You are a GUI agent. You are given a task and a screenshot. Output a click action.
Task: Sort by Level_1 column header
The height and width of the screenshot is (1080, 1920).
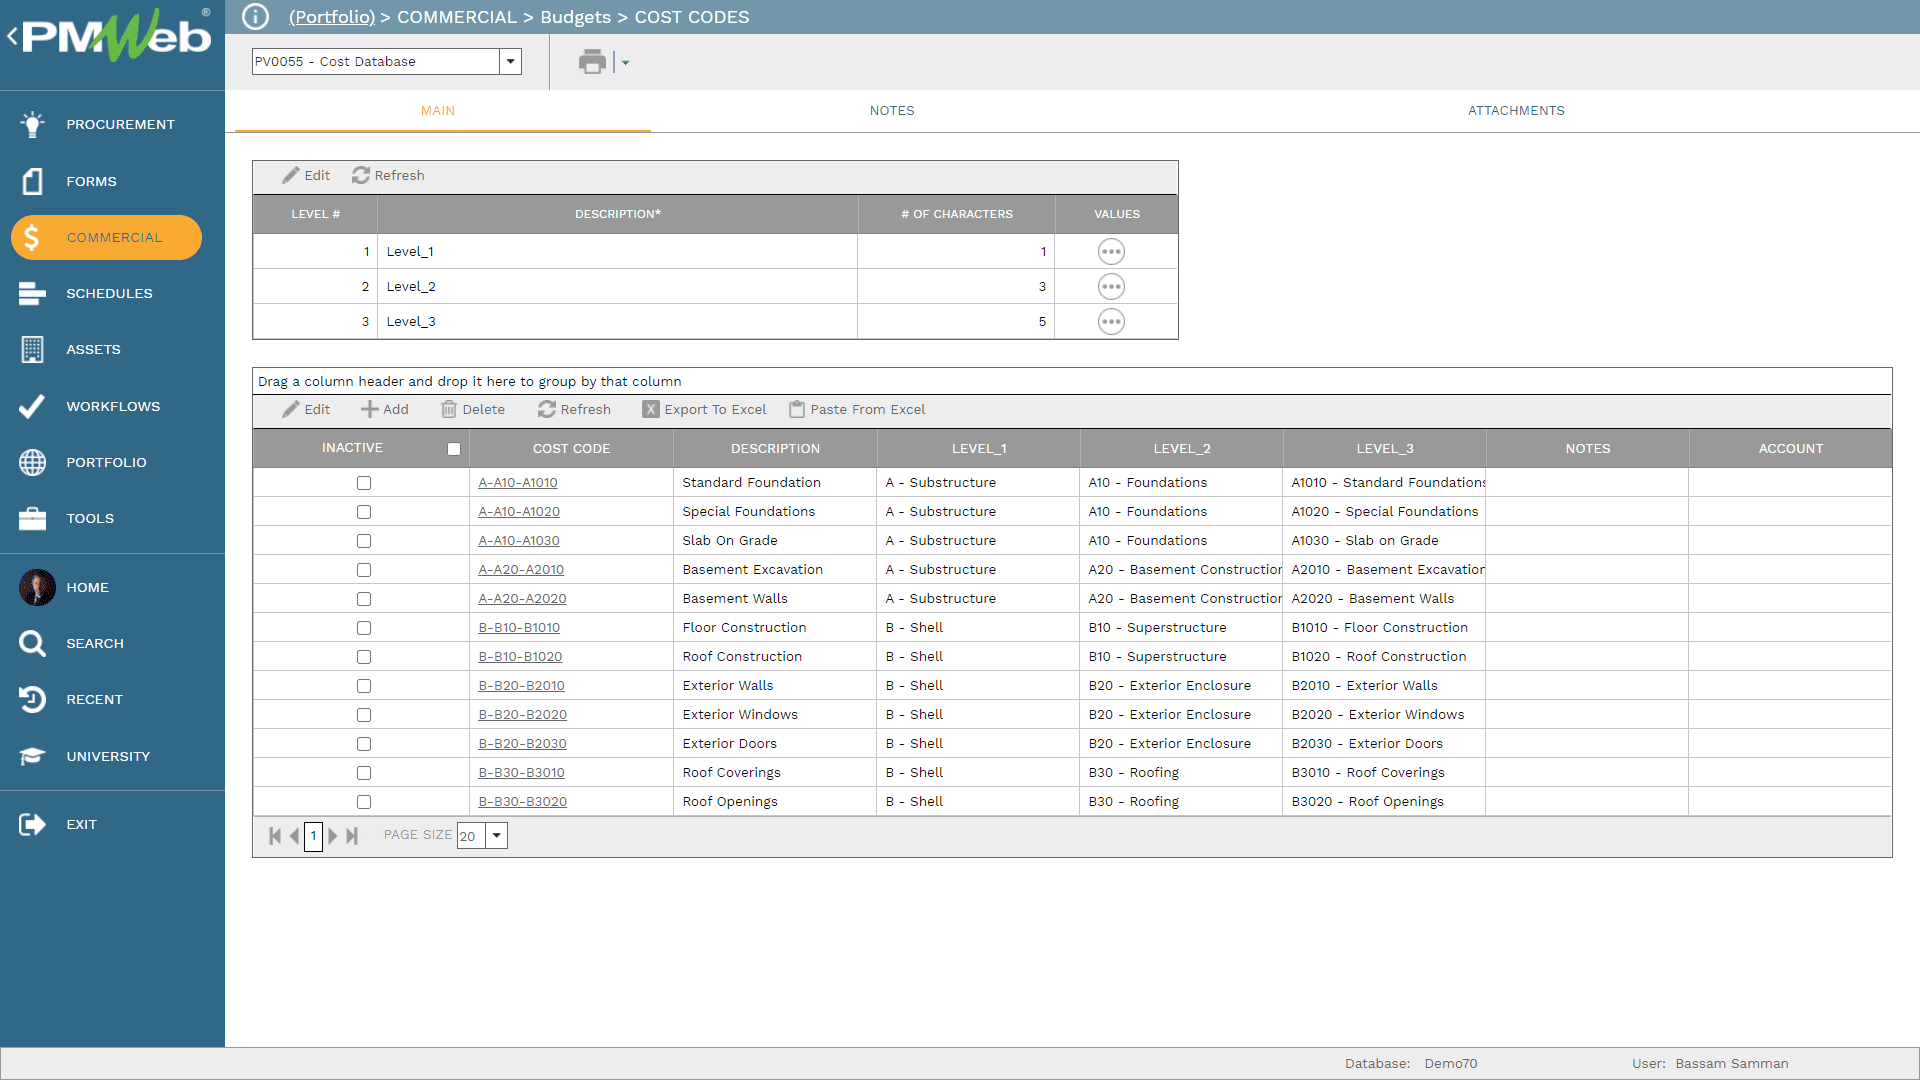[979, 449]
